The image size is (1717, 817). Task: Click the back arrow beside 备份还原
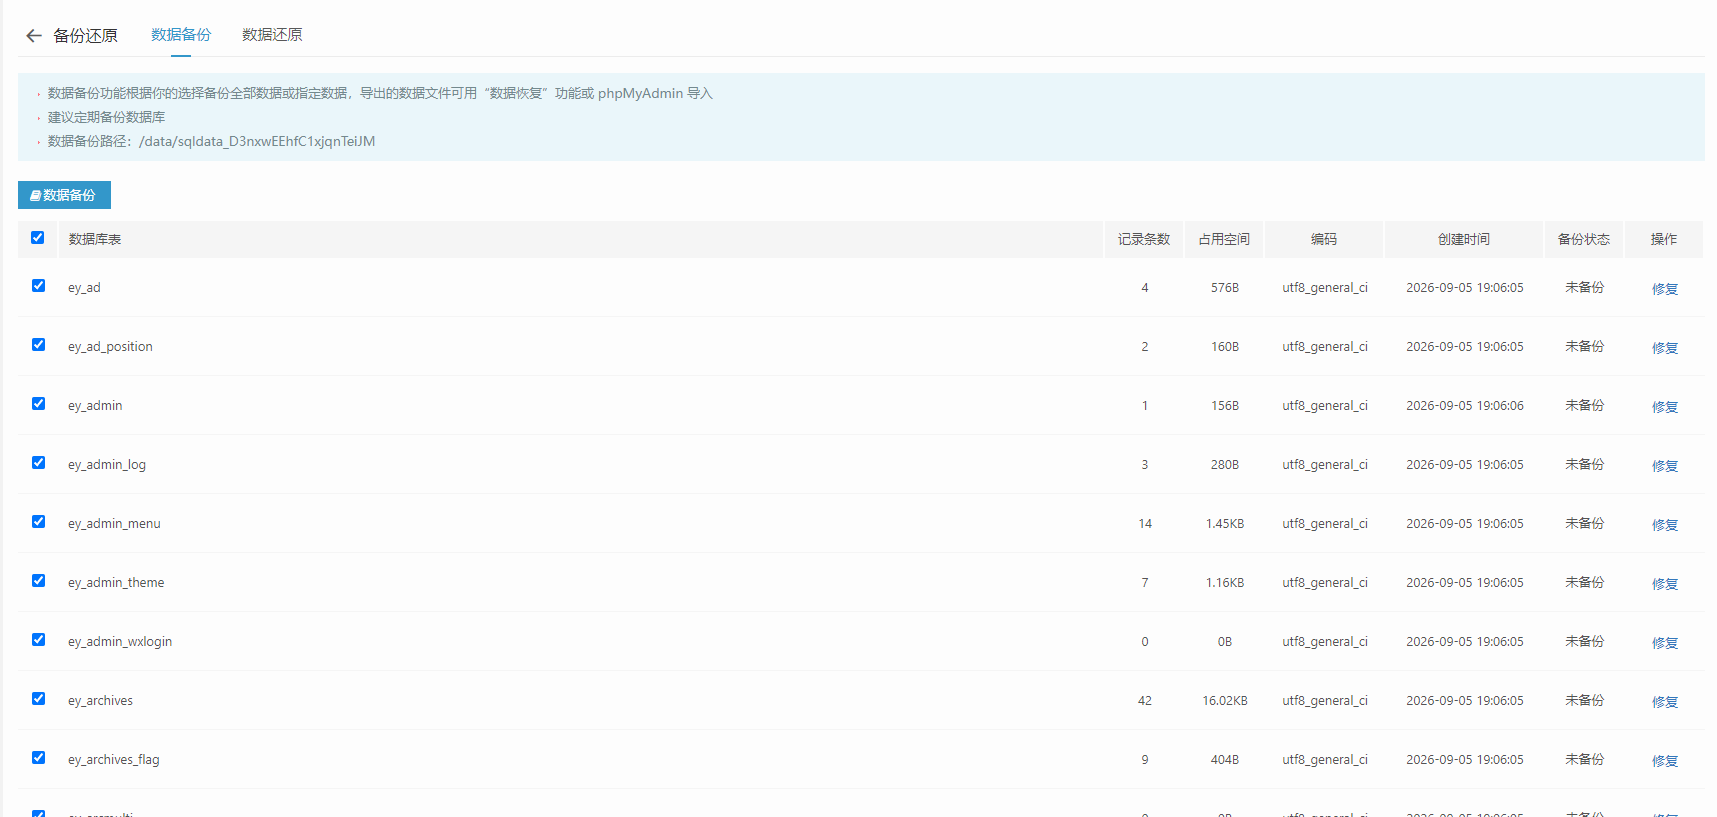point(34,36)
